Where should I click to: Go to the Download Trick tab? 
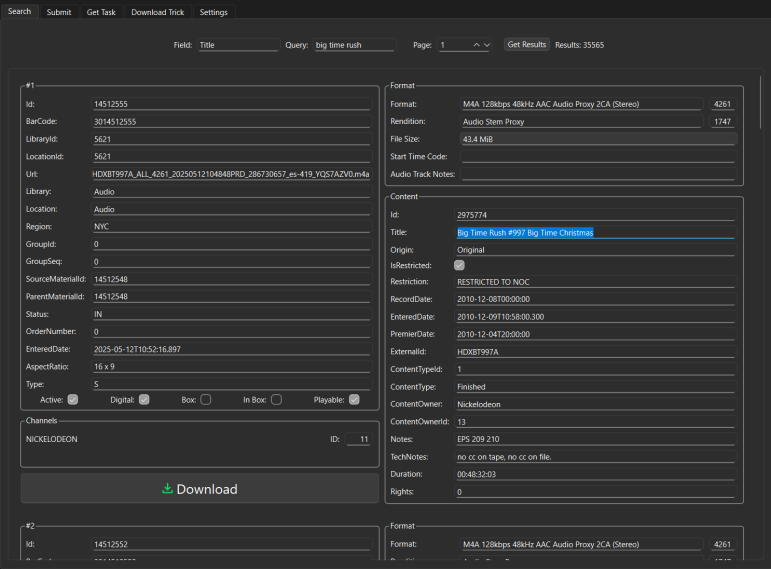[157, 12]
